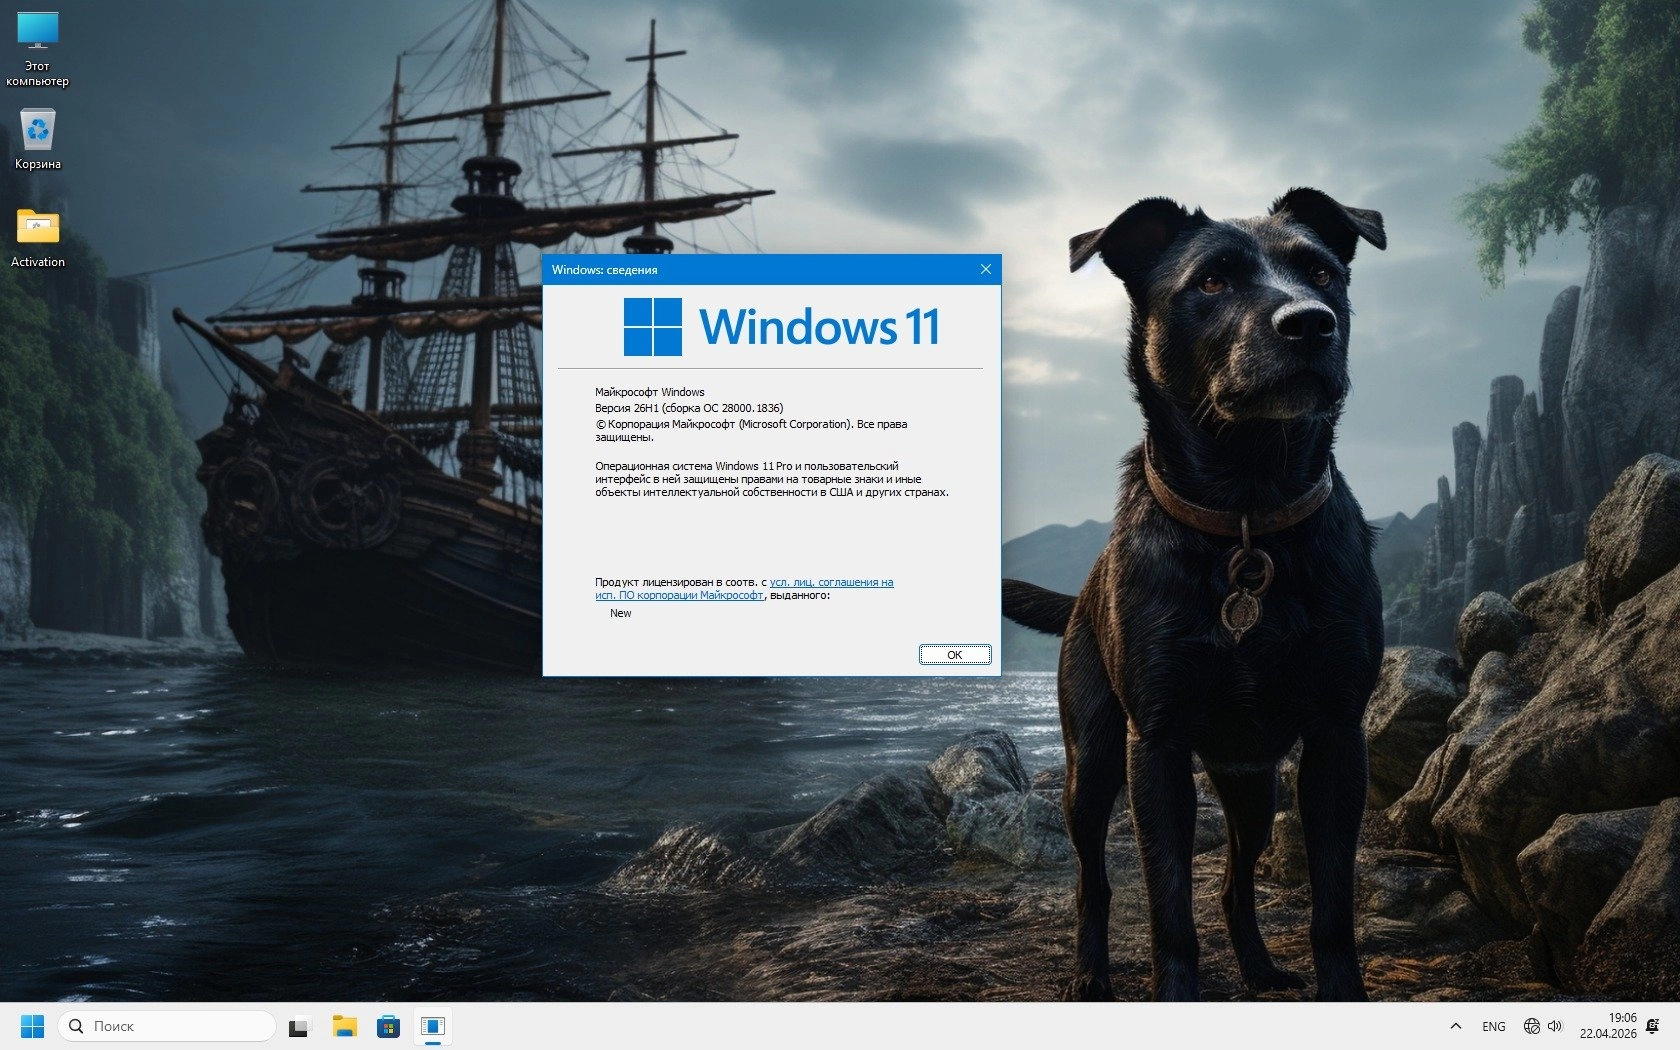Open Task View from the taskbar

300,1026
